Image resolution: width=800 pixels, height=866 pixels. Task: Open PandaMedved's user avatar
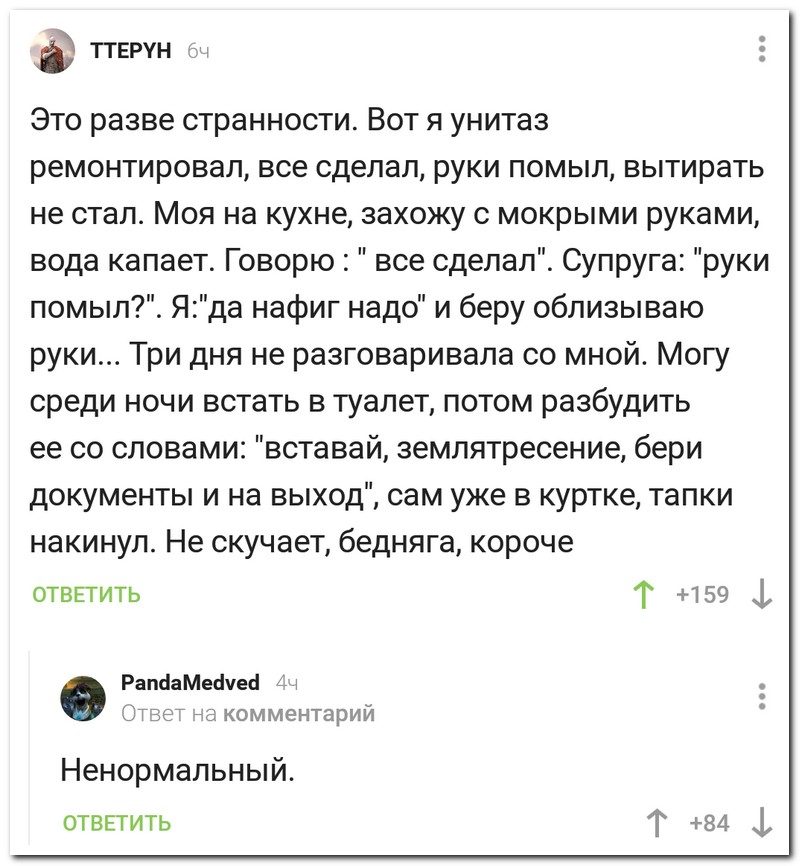click(83, 698)
